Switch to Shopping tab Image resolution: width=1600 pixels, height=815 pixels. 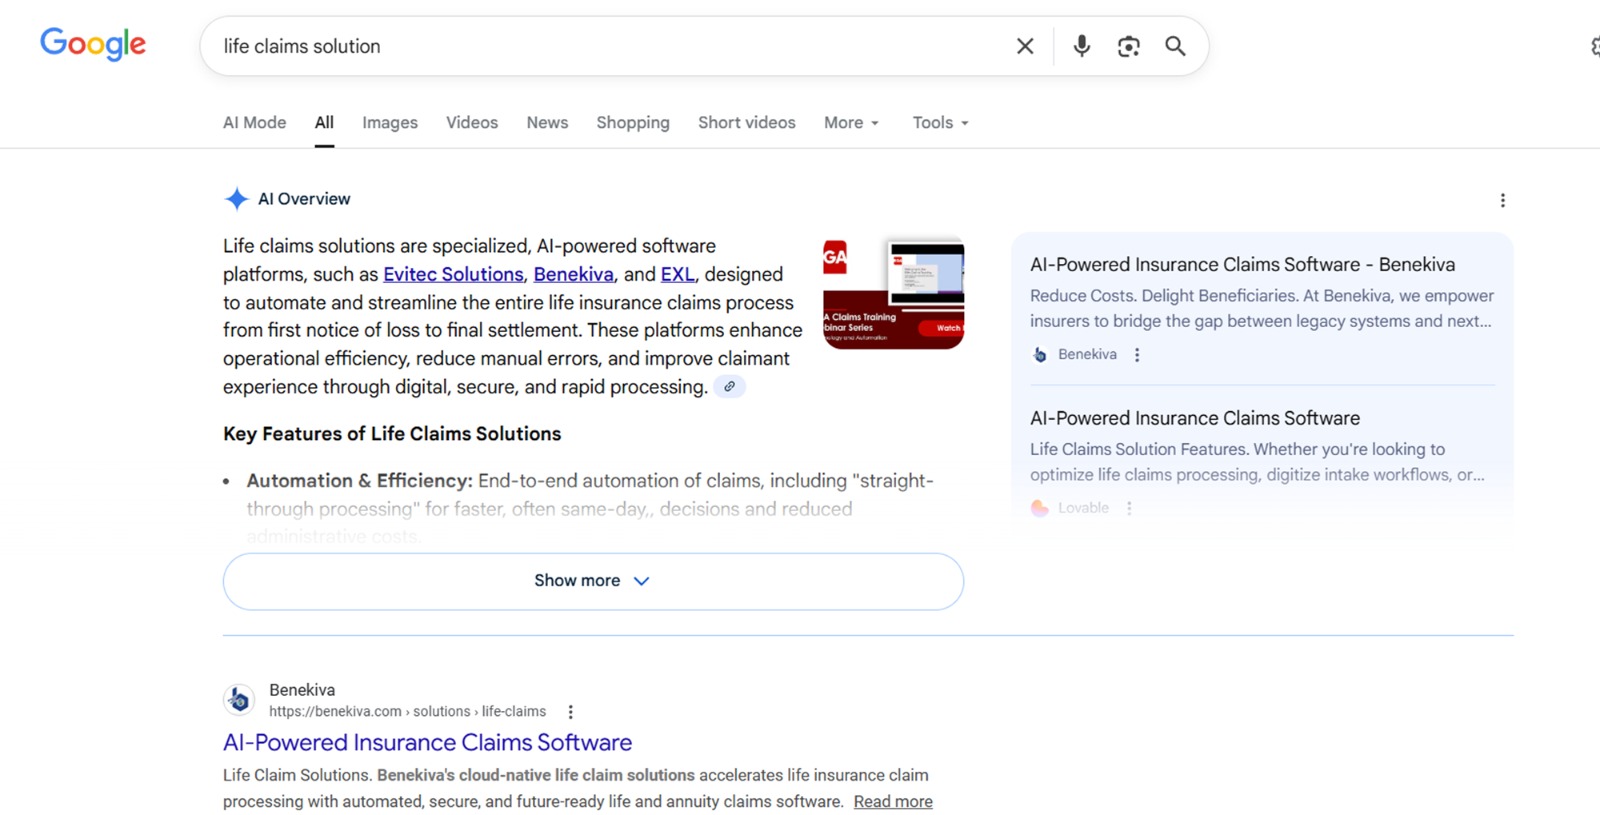[633, 122]
